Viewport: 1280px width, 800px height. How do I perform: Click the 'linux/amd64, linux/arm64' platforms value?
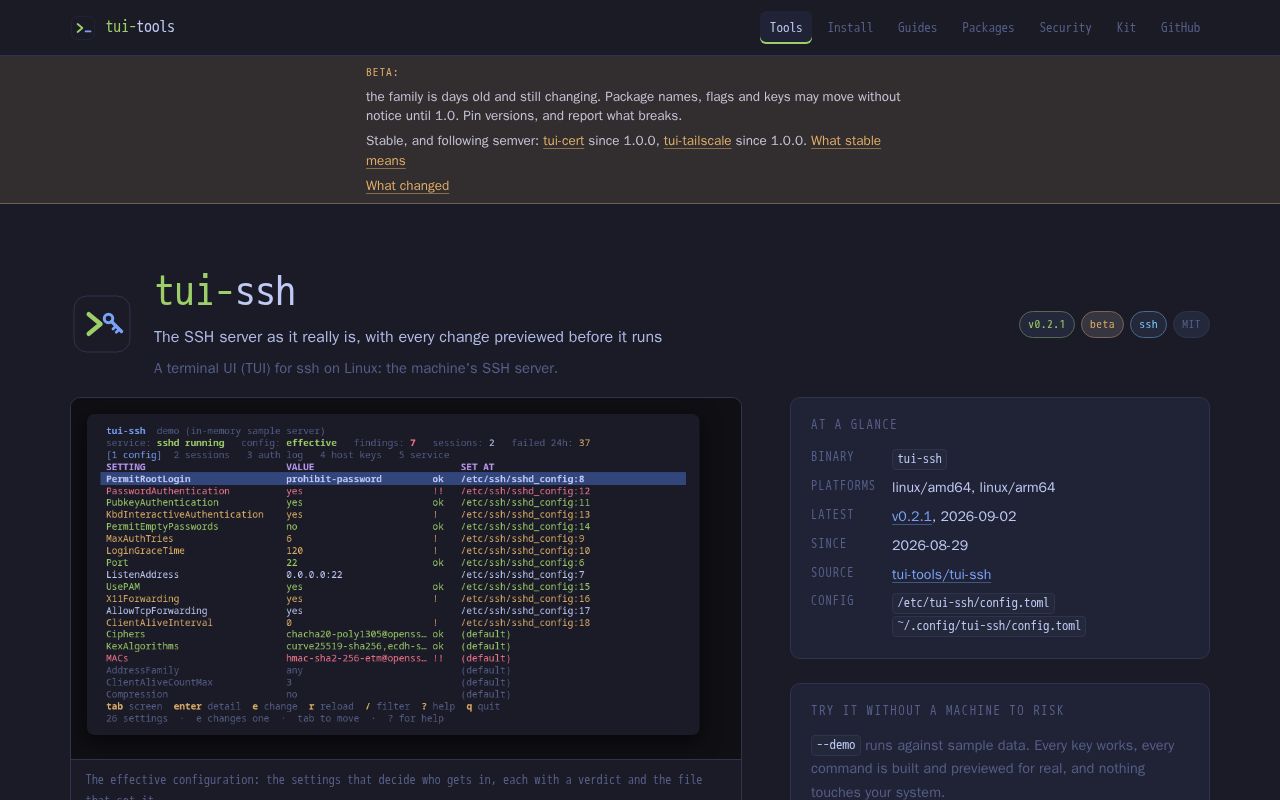click(x=973, y=487)
